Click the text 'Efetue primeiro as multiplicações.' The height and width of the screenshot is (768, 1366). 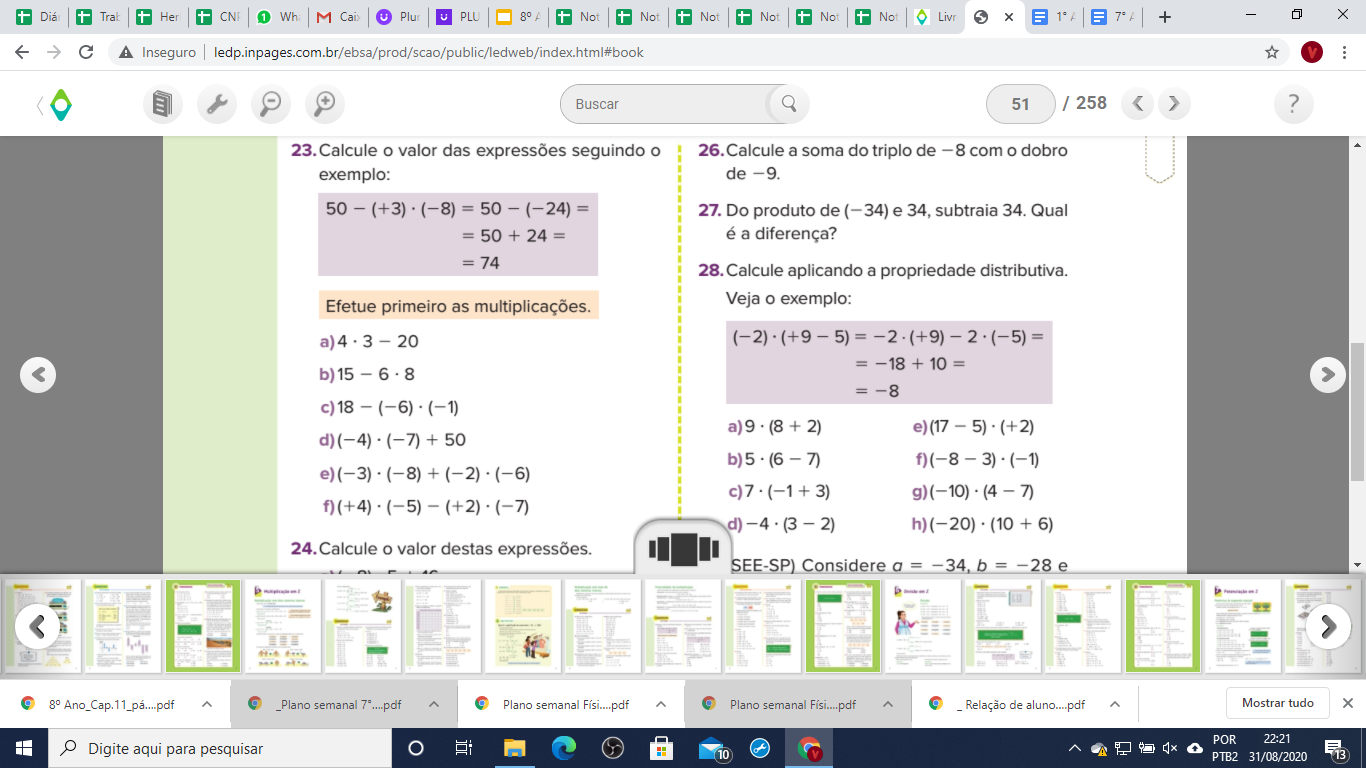coord(458,306)
